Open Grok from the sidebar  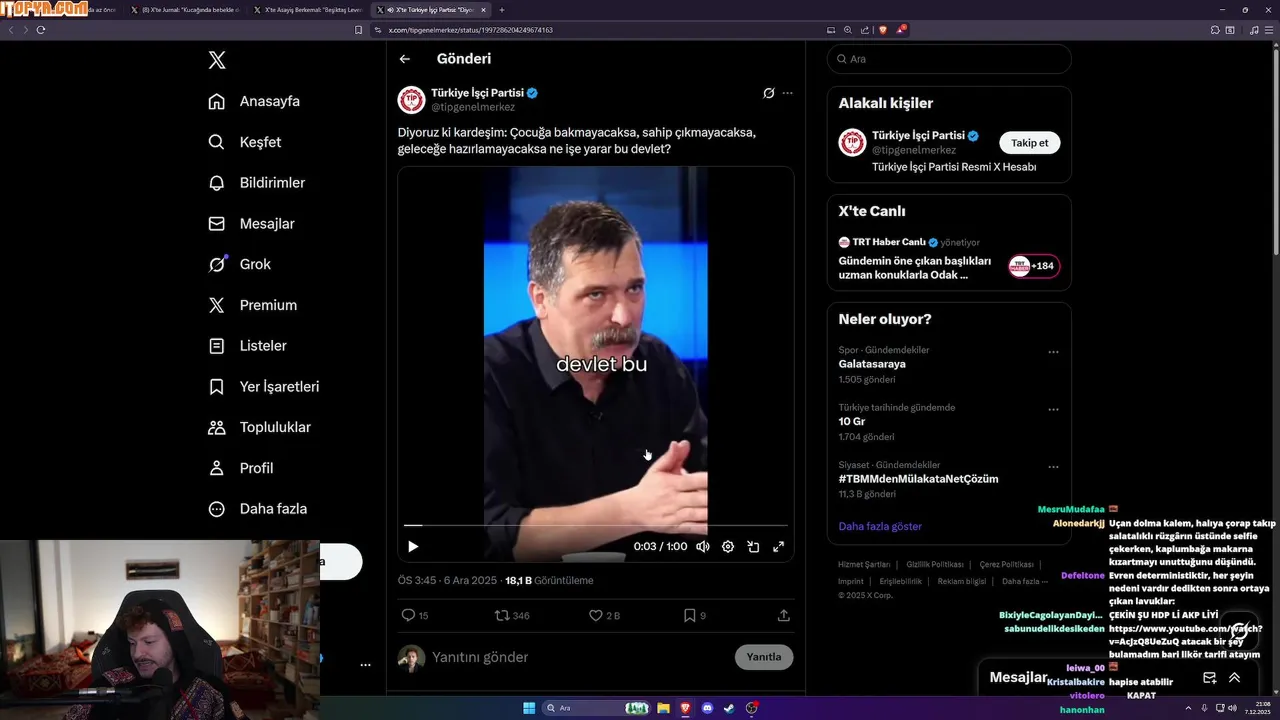click(x=240, y=264)
